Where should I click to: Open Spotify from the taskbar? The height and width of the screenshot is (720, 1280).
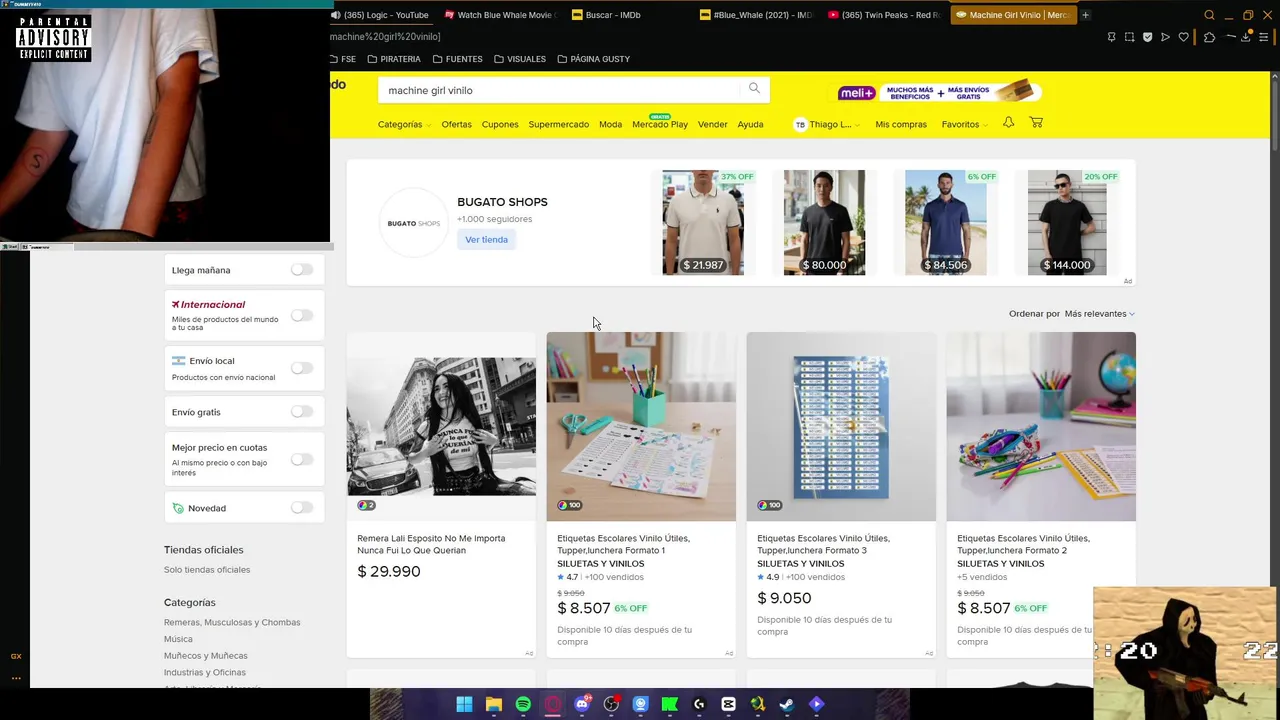[523, 704]
